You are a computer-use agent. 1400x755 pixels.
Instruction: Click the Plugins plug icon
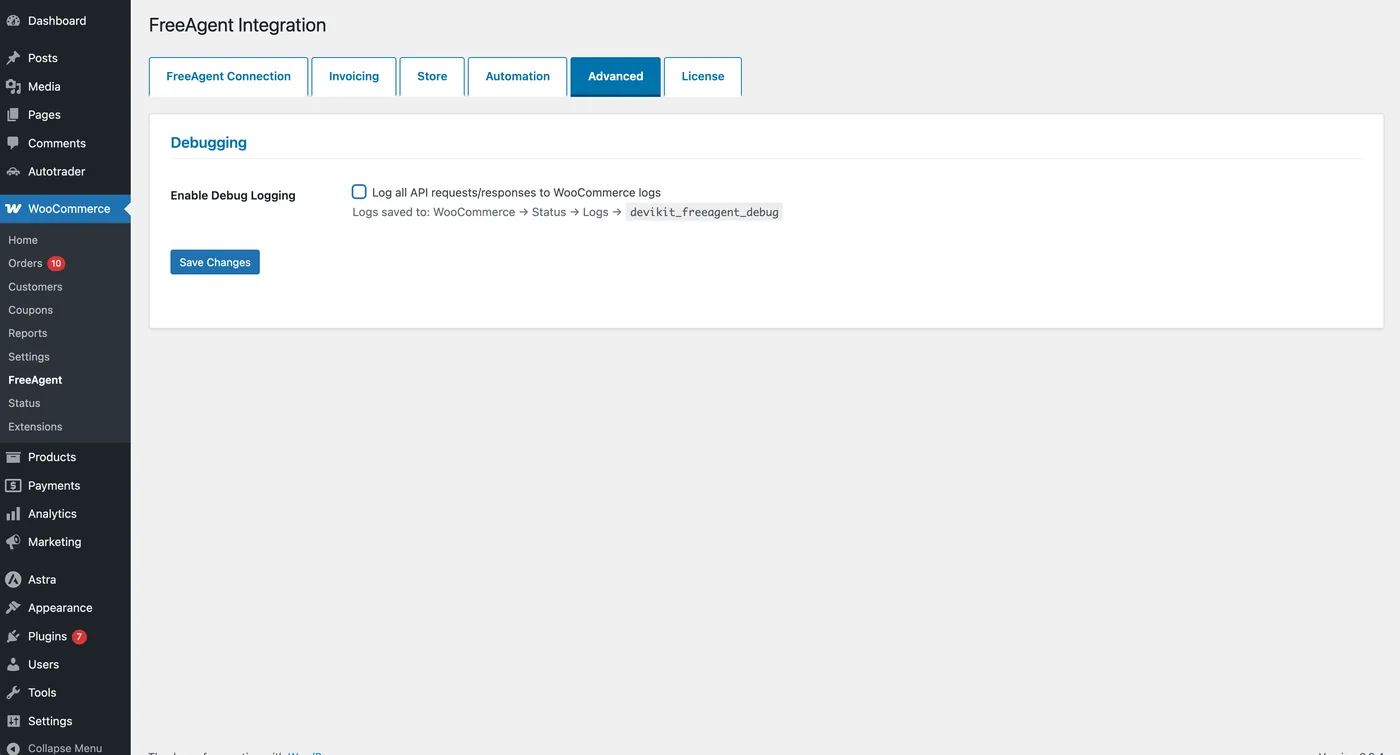13,636
